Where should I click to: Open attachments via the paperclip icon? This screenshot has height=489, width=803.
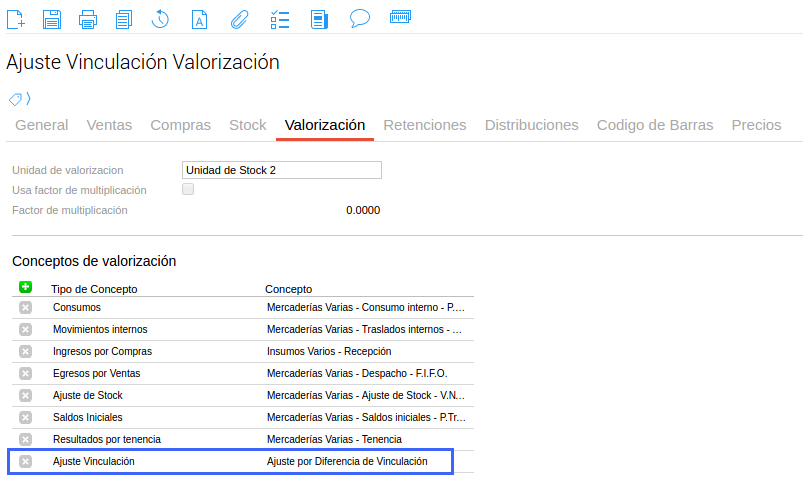click(x=239, y=19)
